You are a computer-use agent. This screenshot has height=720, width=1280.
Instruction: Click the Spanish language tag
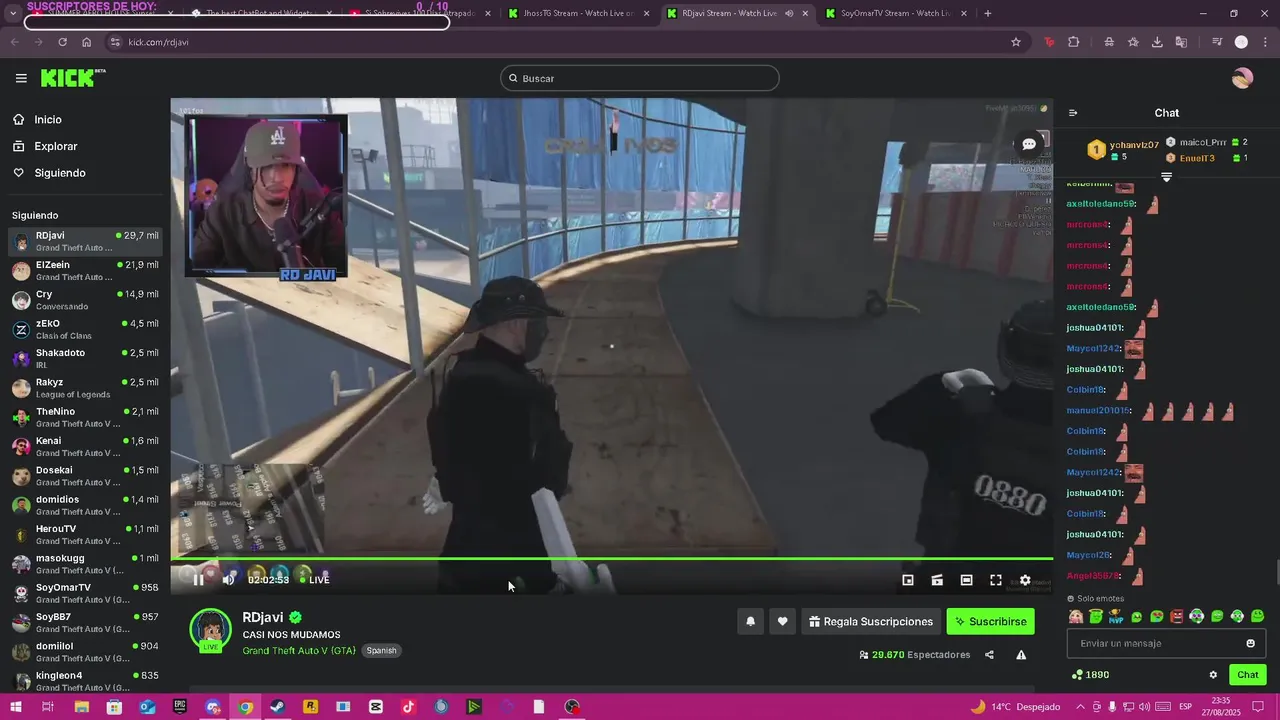point(381,651)
